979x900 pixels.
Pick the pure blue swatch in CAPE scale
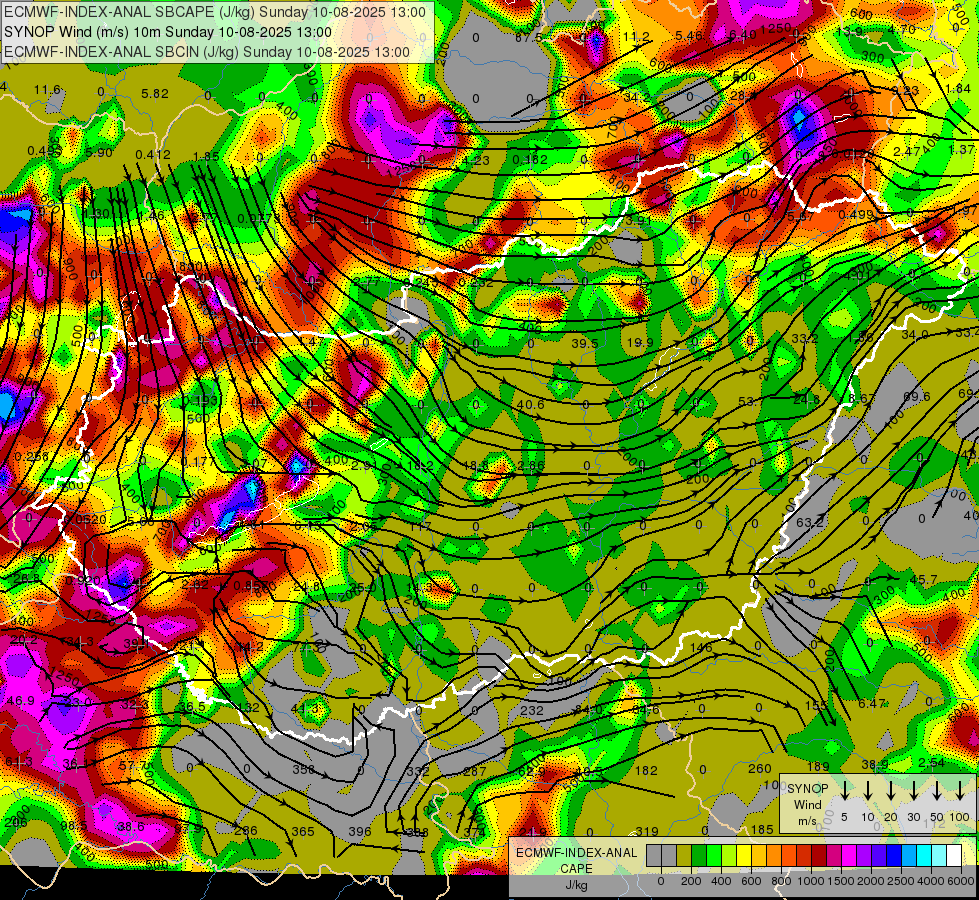[x=895, y=855]
